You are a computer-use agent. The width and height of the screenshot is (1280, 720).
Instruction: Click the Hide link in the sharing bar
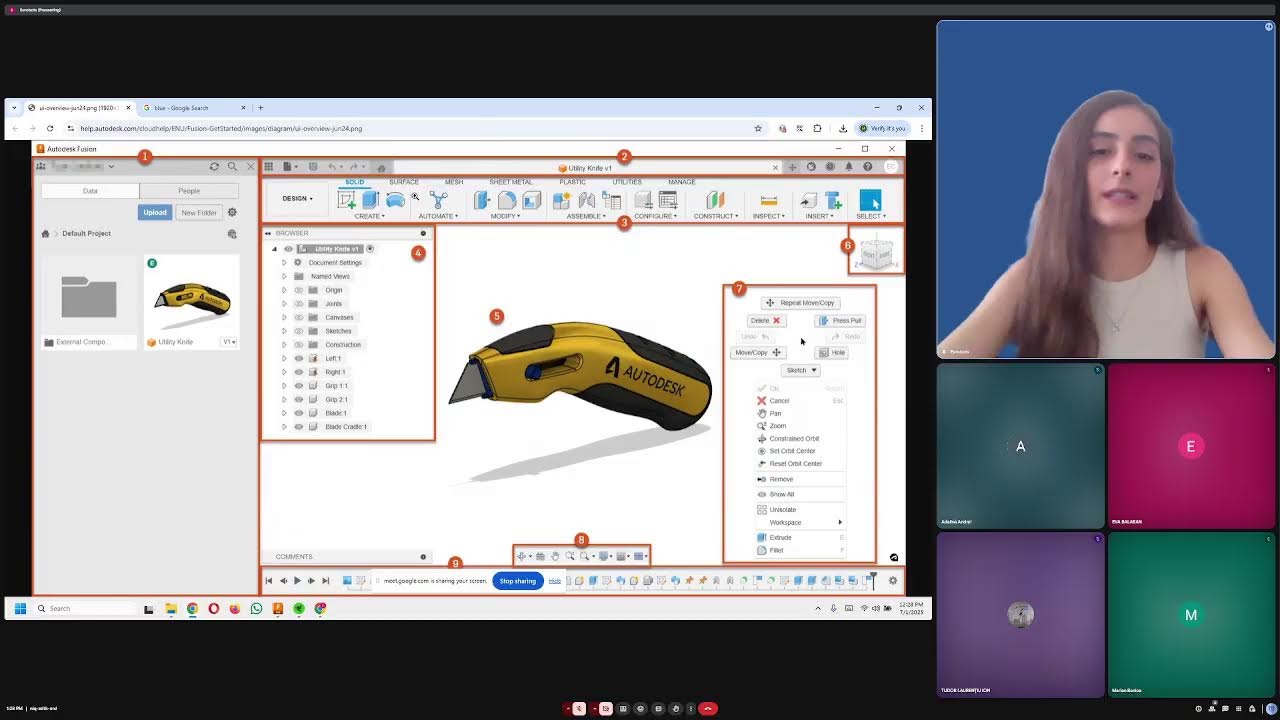pos(555,581)
